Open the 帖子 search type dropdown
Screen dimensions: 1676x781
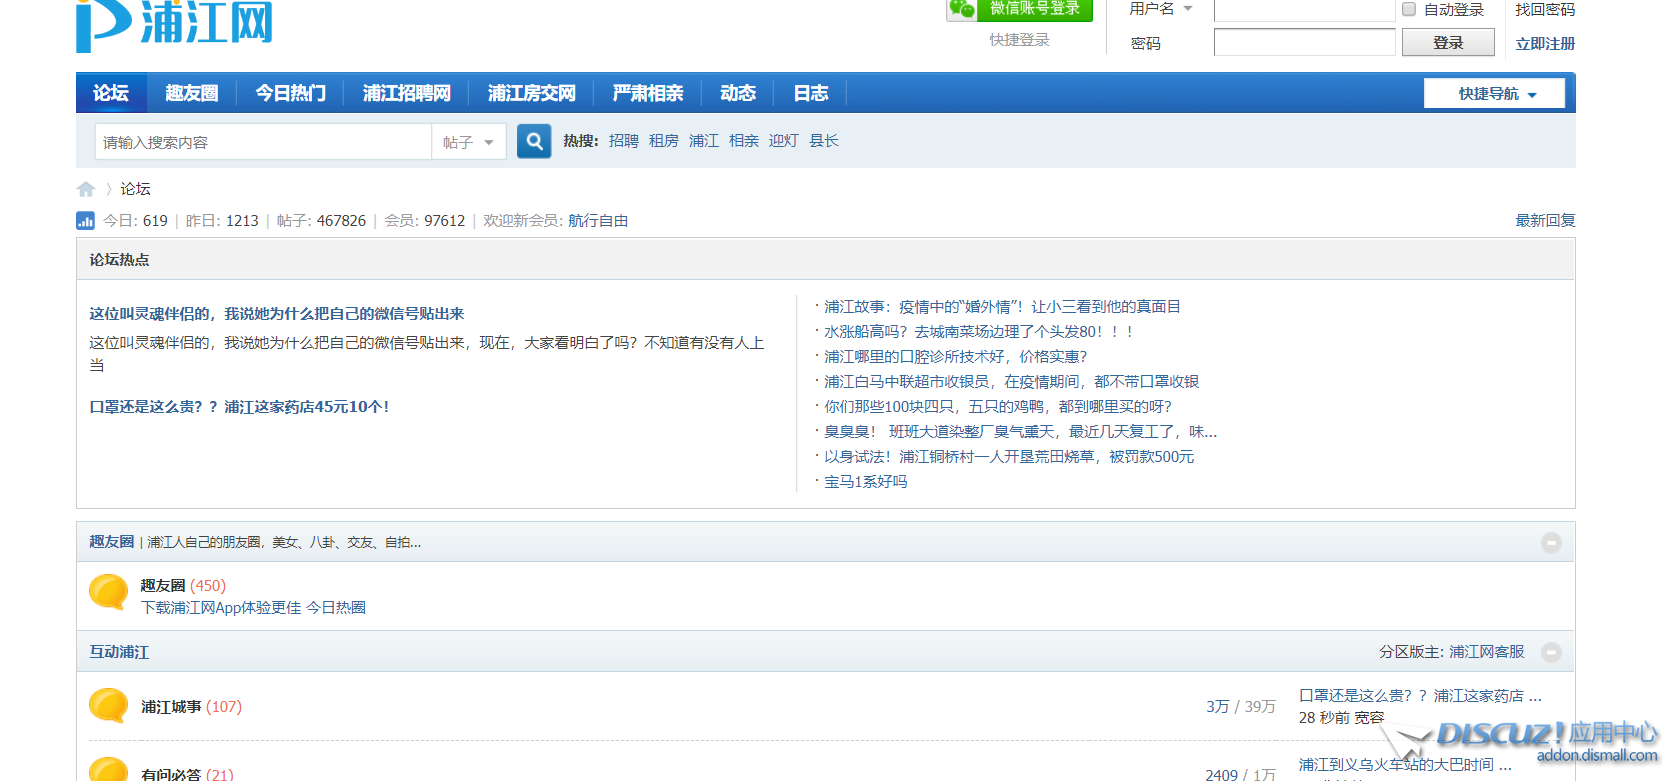[x=468, y=142]
